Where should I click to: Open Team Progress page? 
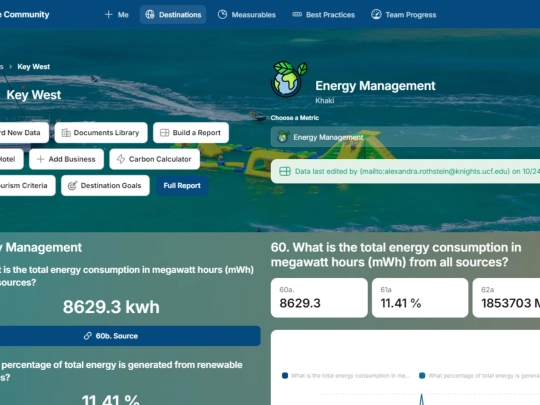404,14
